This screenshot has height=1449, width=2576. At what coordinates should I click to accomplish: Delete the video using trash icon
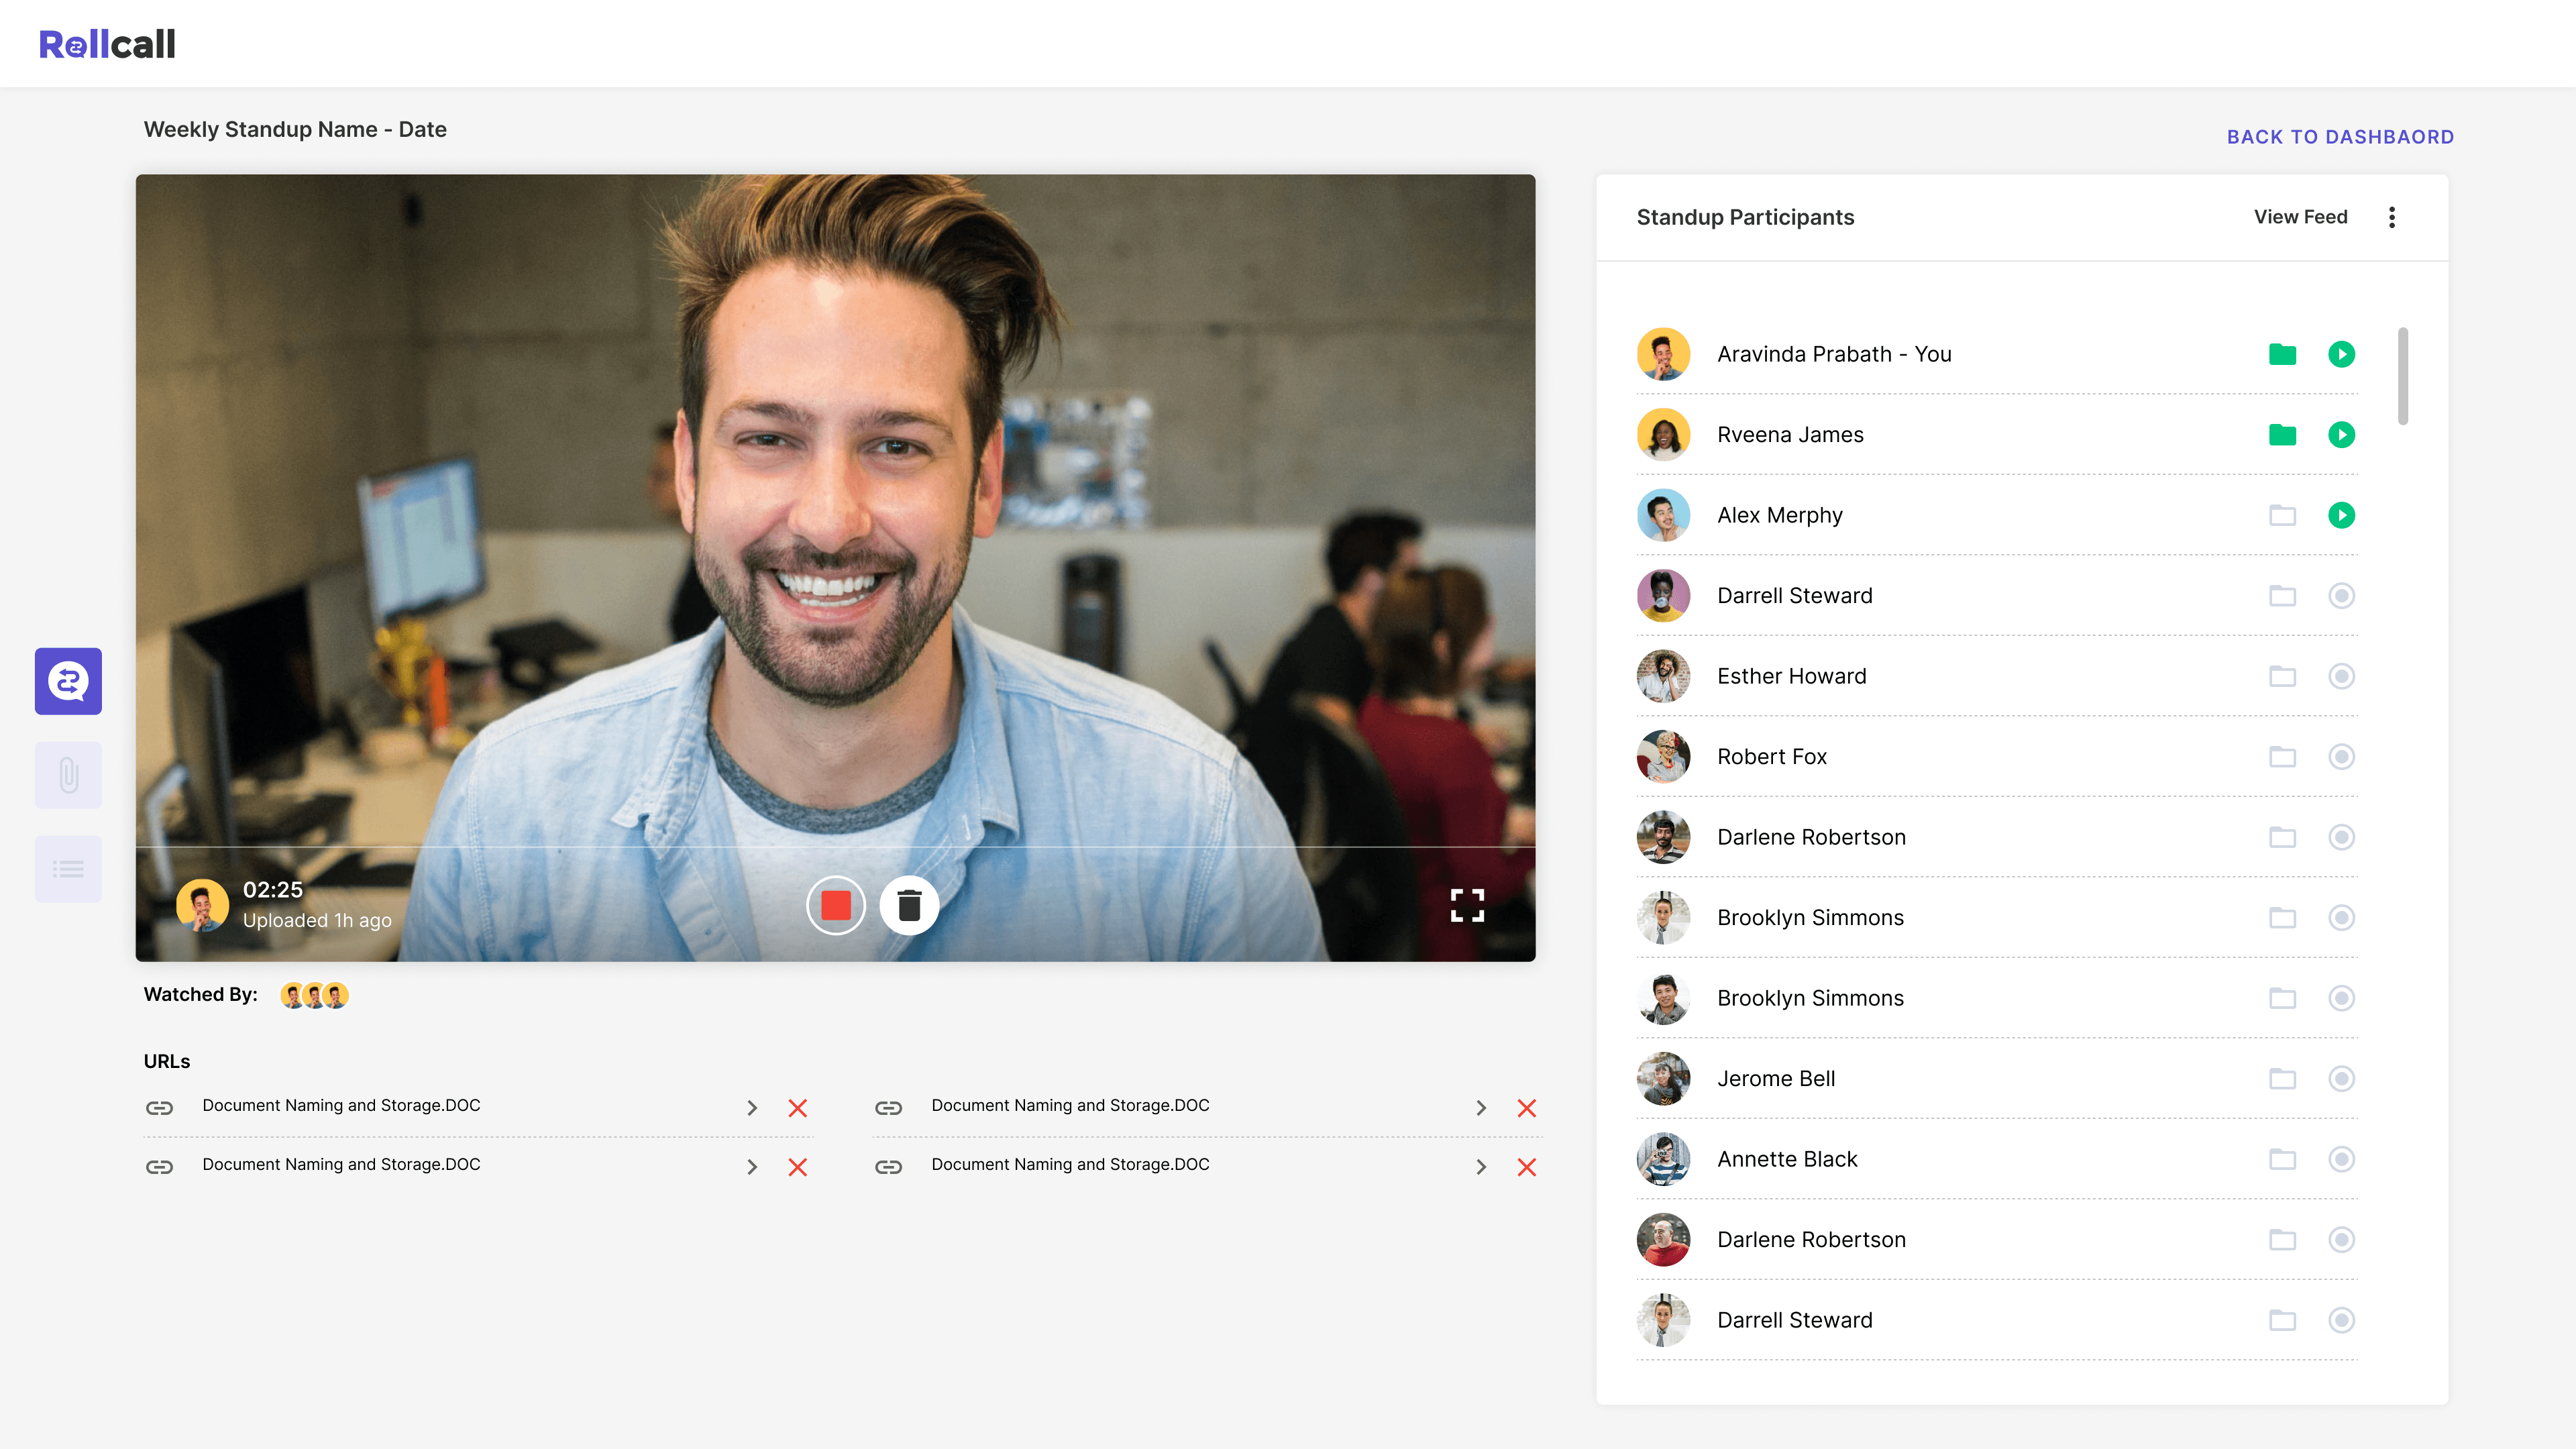[909, 906]
